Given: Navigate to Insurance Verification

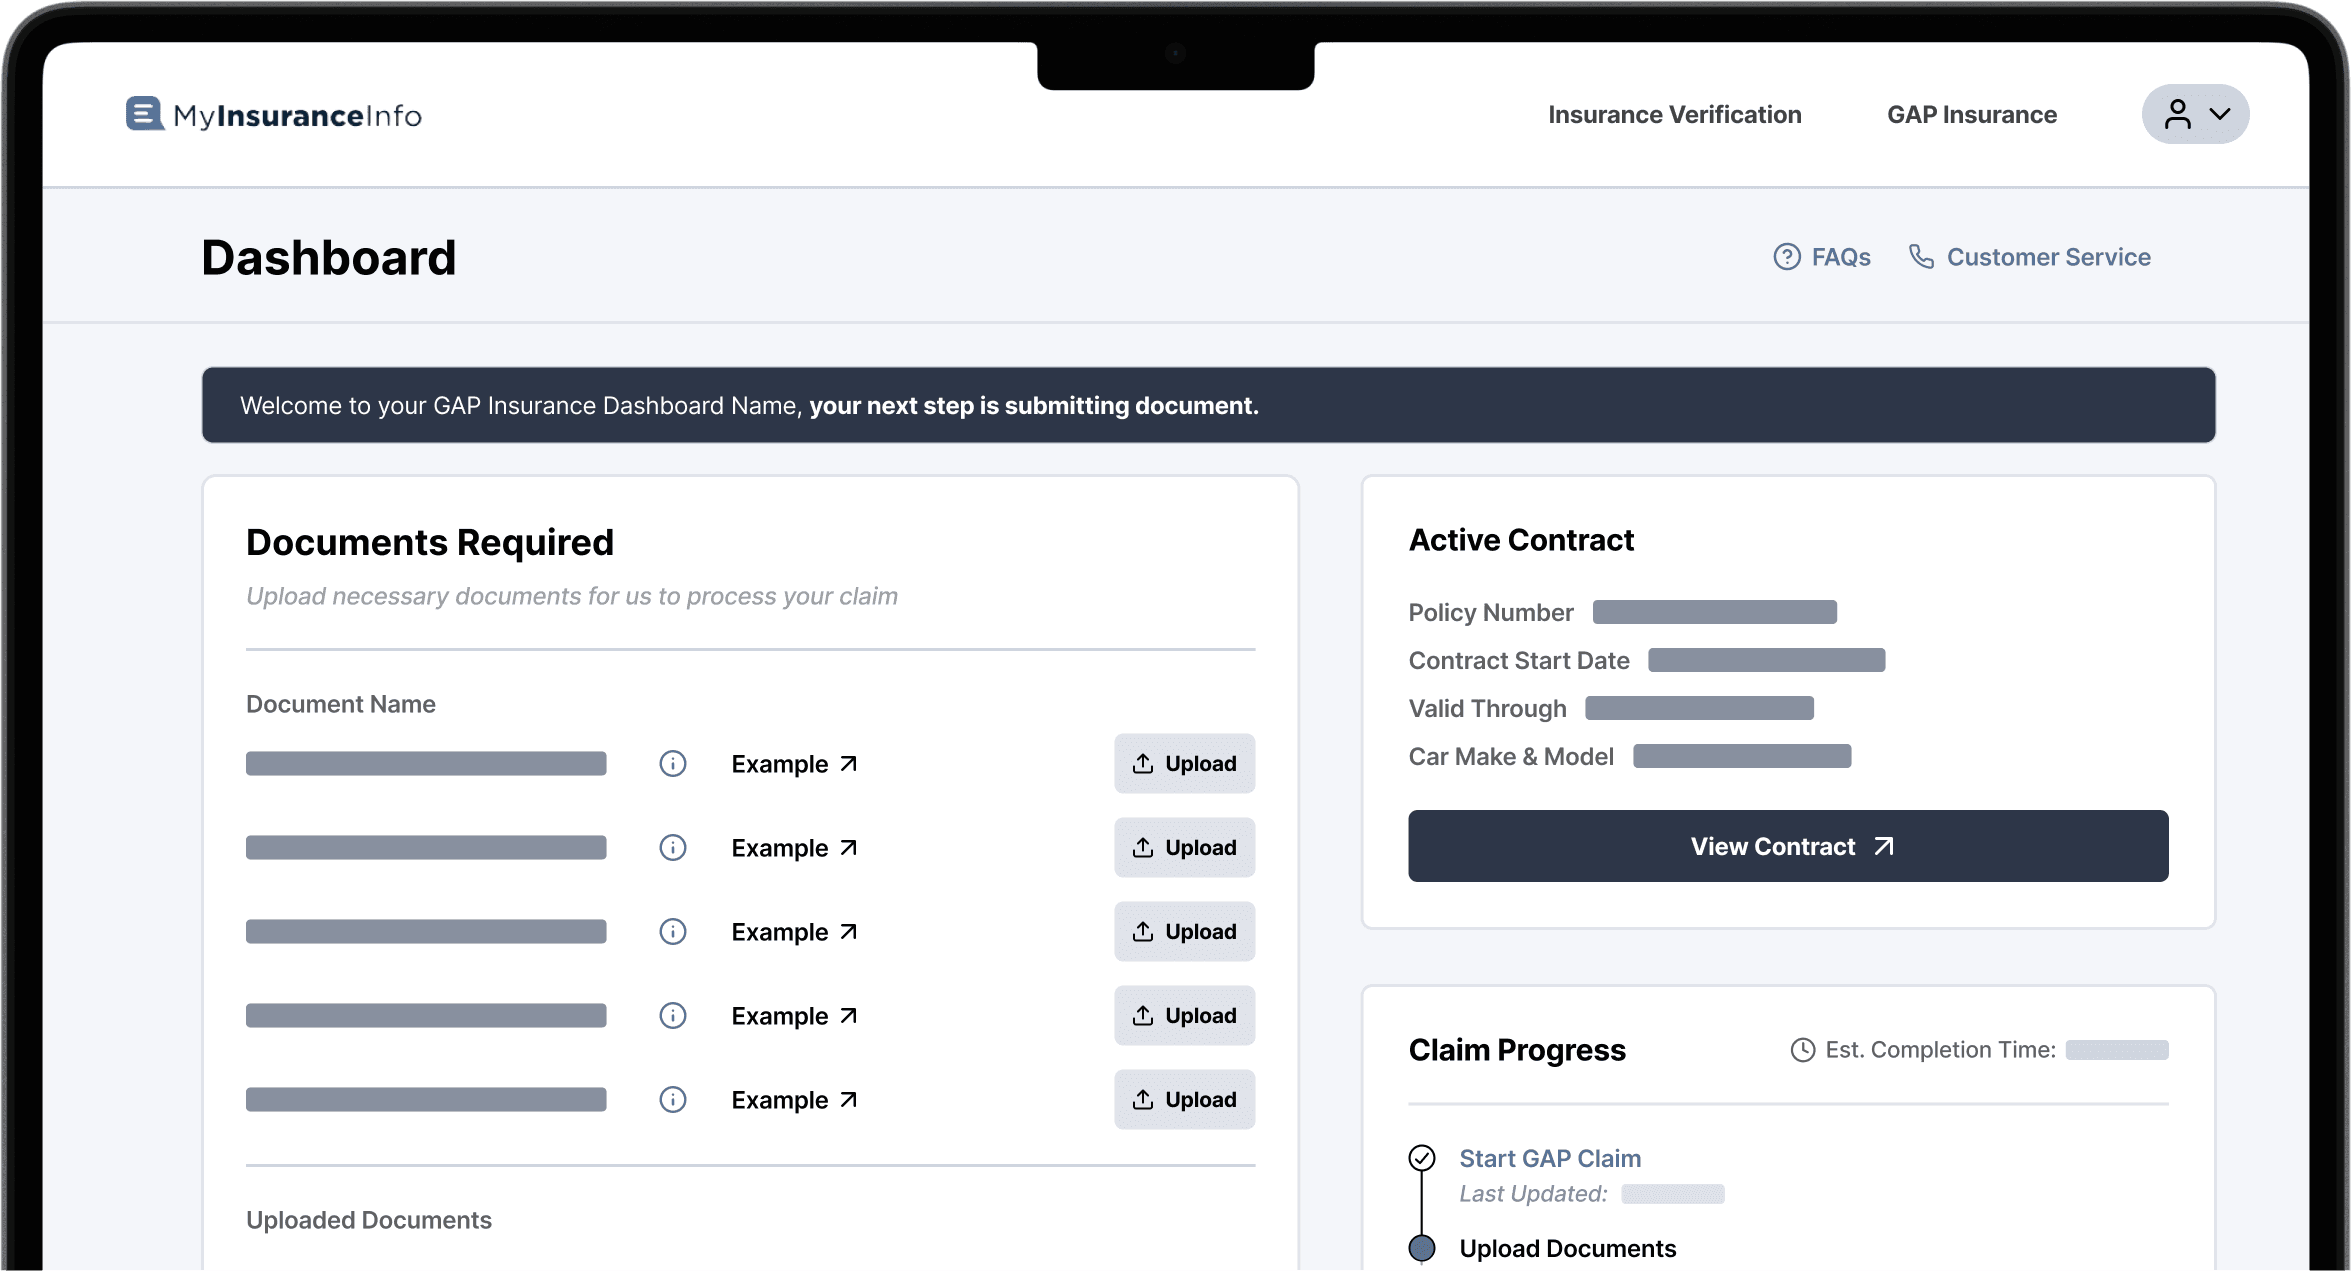Looking at the screenshot, I should point(1674,113).
